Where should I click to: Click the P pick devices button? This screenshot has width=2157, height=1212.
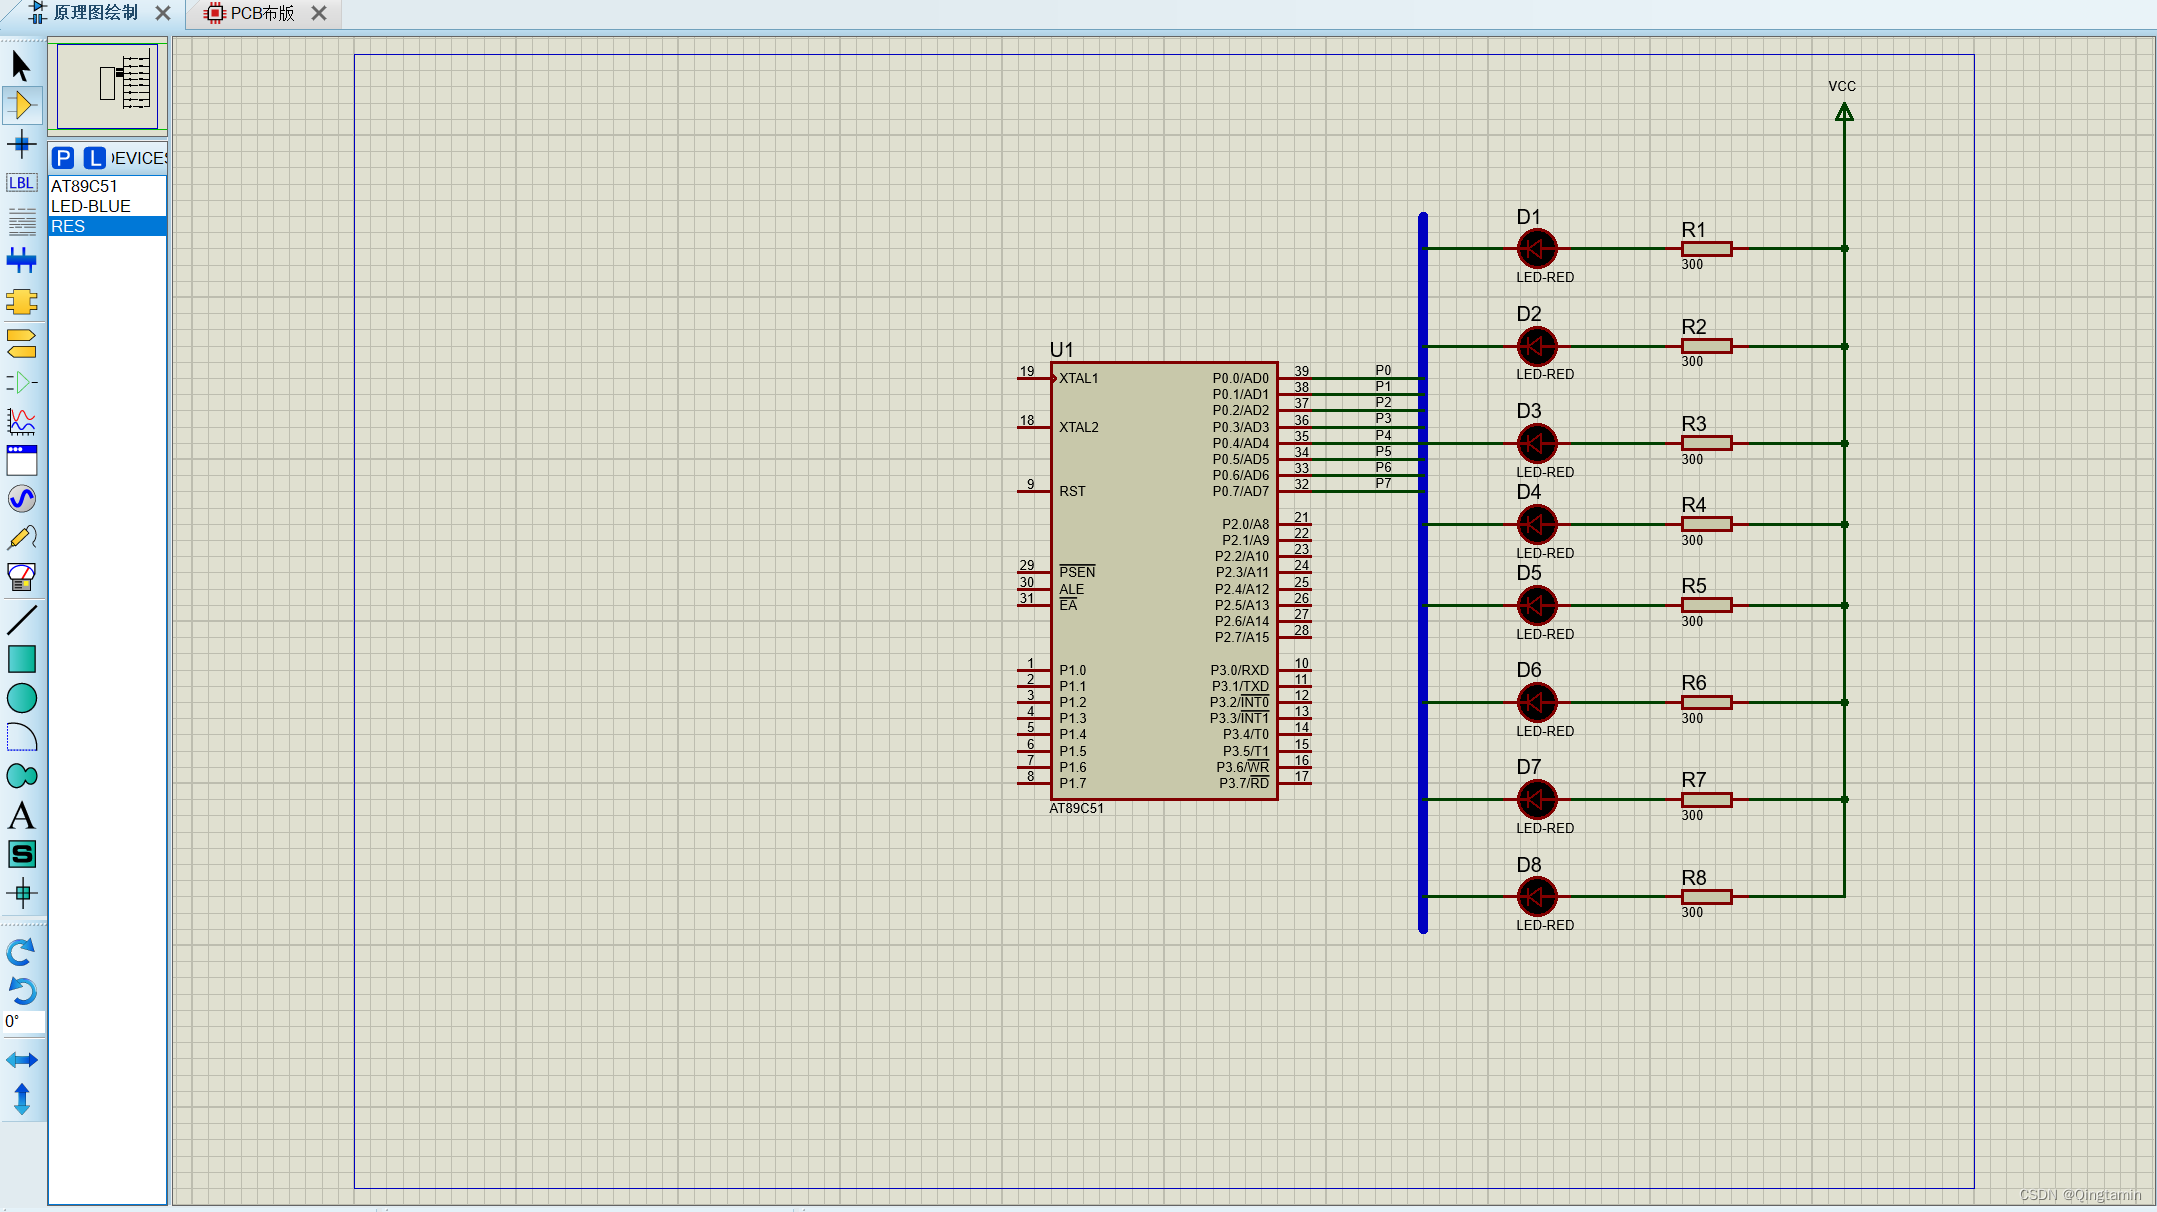click(x=63, y=158)
